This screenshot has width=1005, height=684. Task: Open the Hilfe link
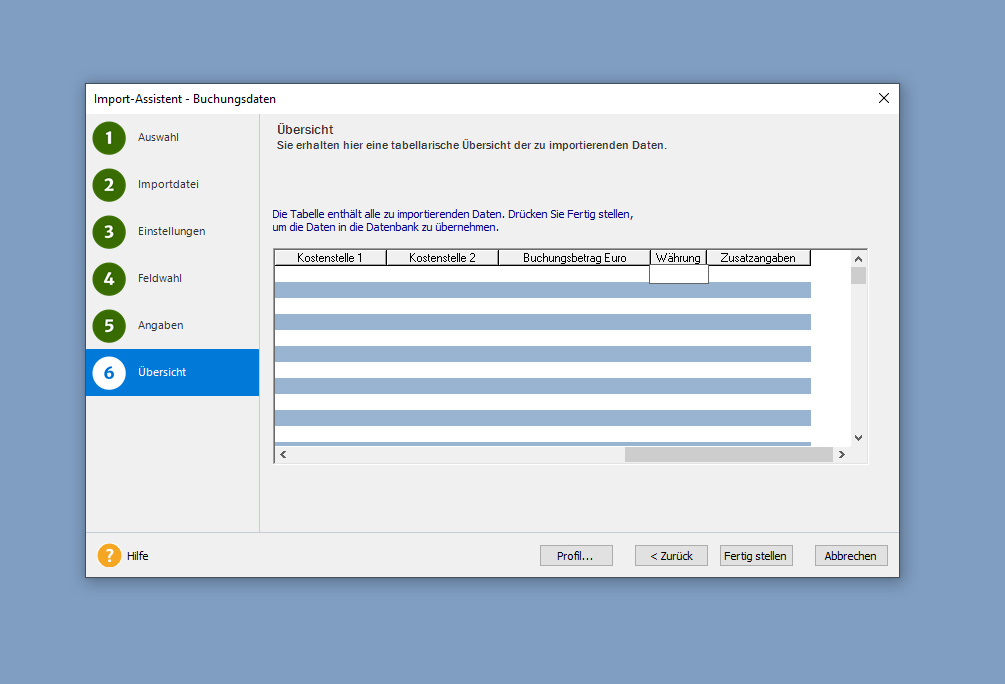pyautogui.click(x=137, y=556)
